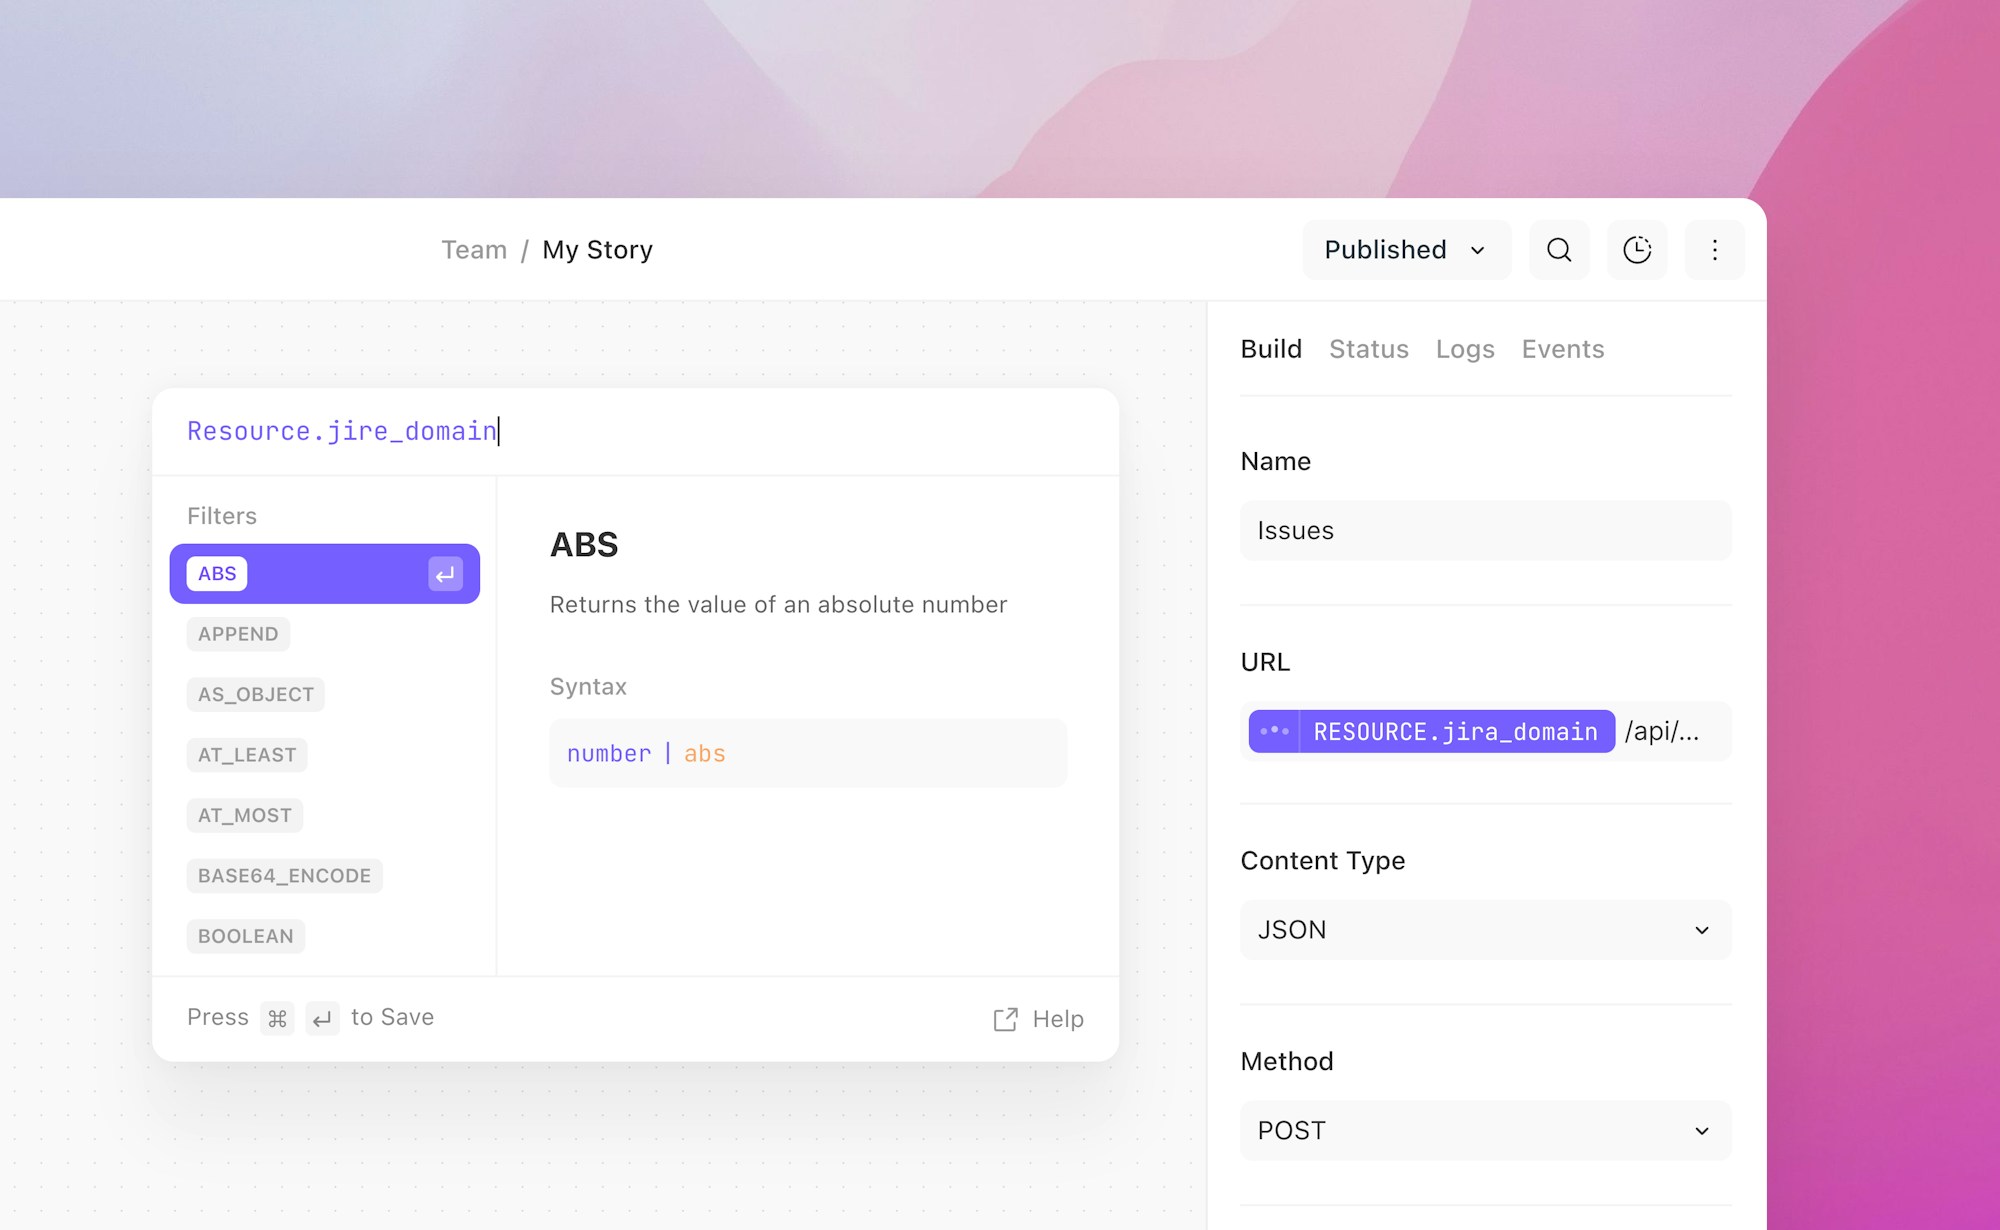Viewport: 2000px width, 1230px height.
Task: Click the Resource.jire_domain formula input
Action: coord(635,431)
